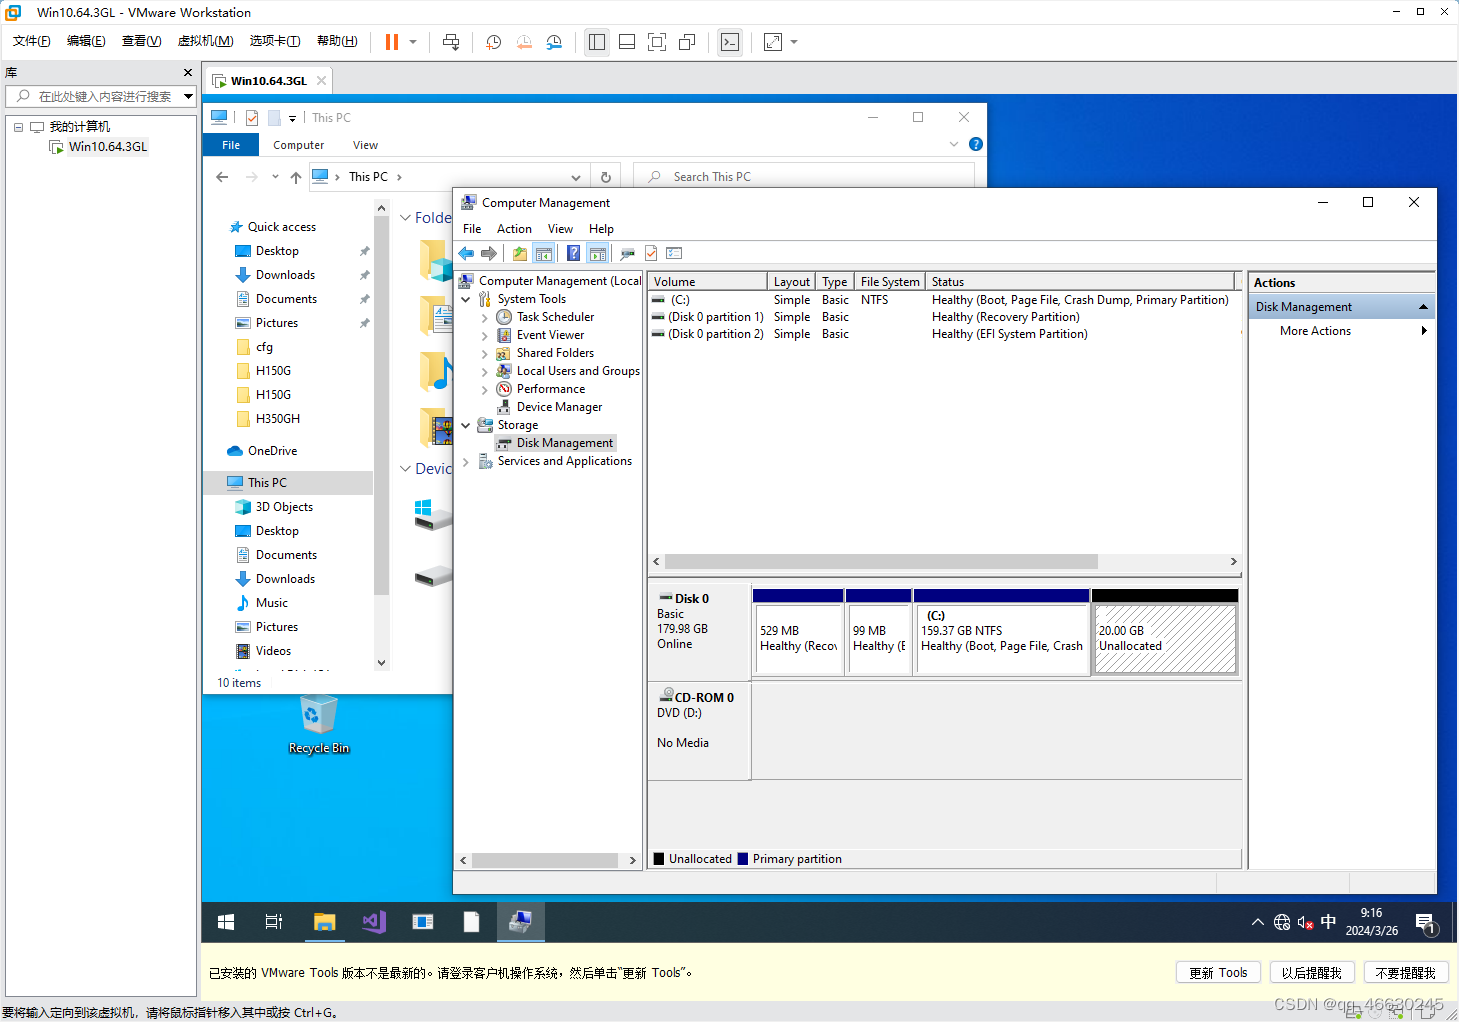Select the 529 MB Recovery partition block

point(798,632)
